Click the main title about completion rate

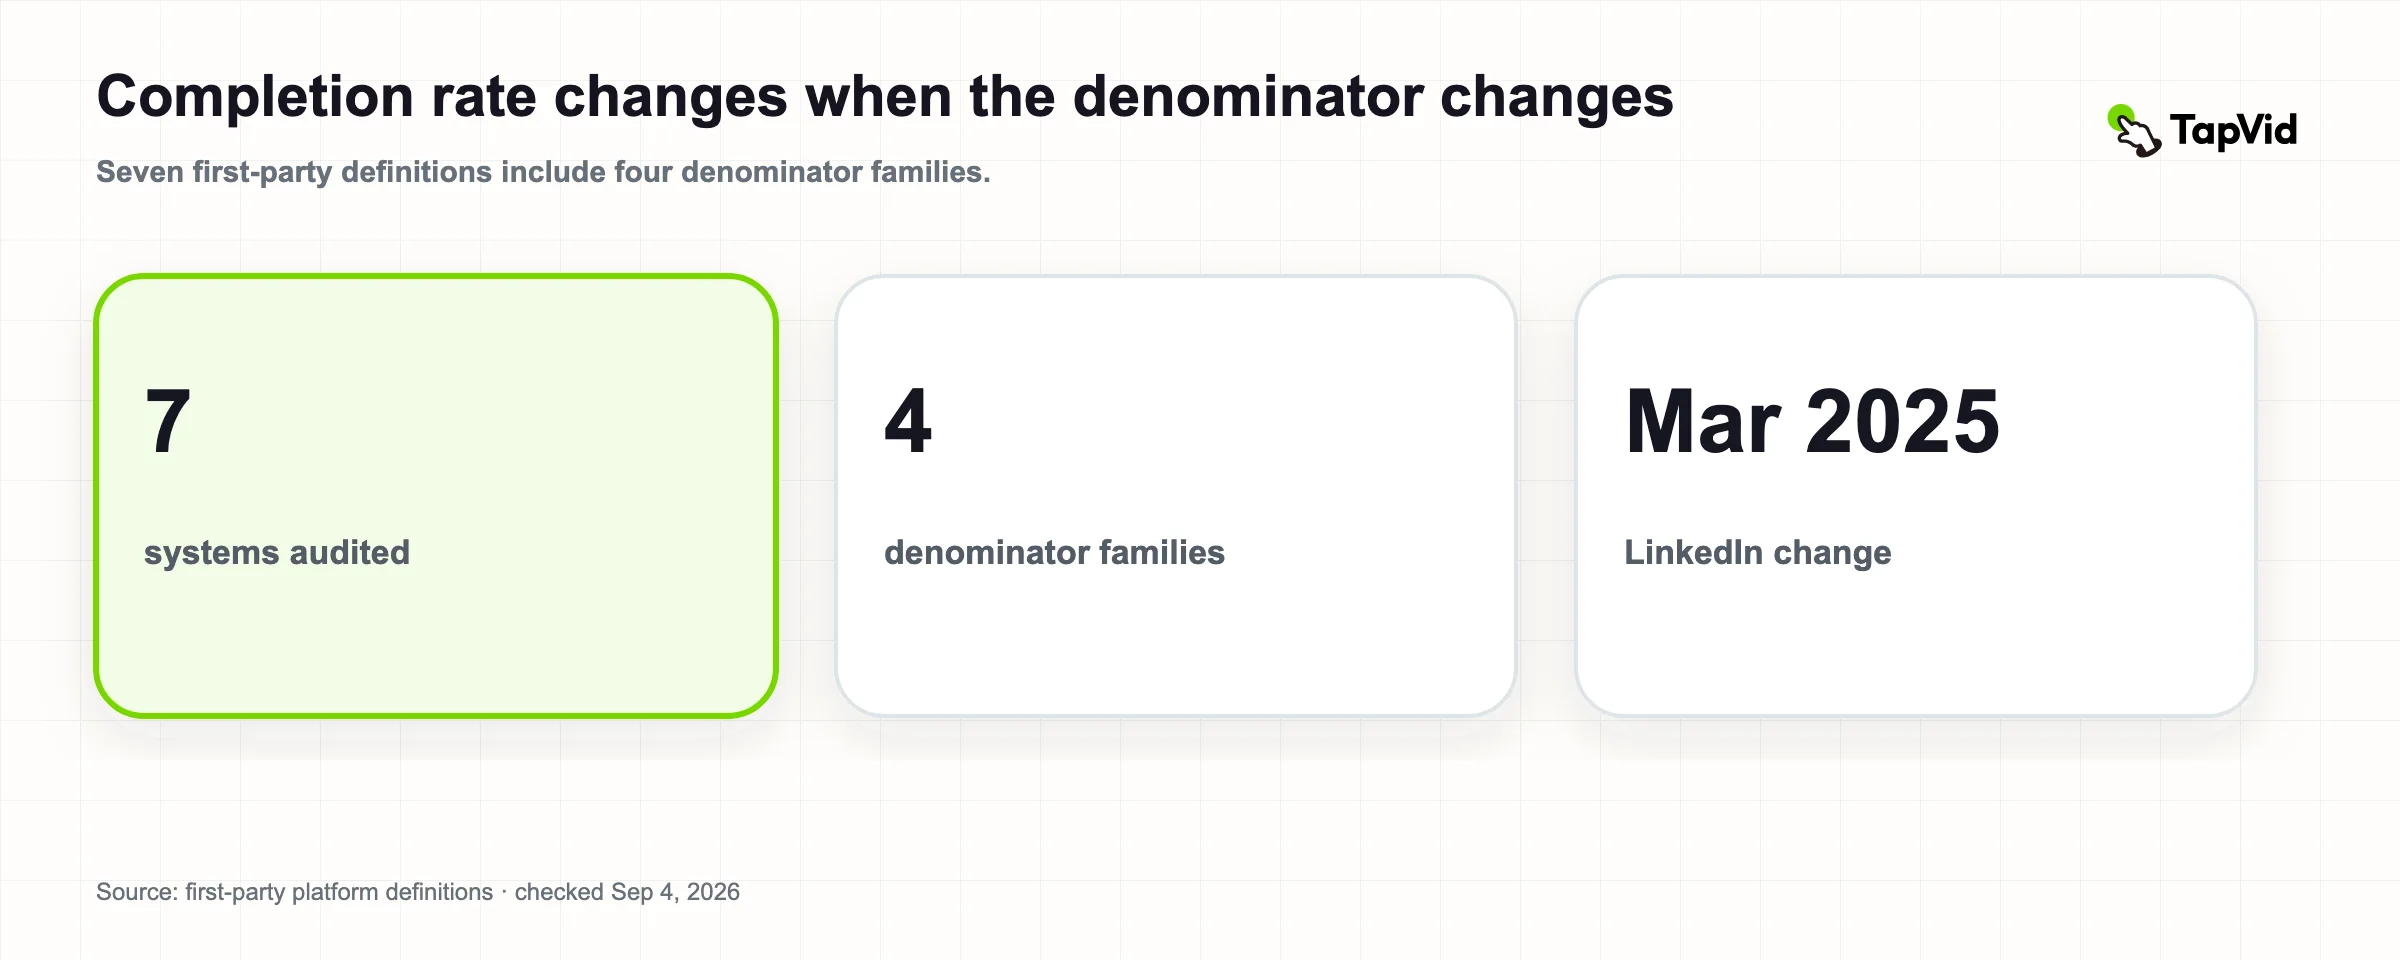pyautogui.click(x=885, y=97)
